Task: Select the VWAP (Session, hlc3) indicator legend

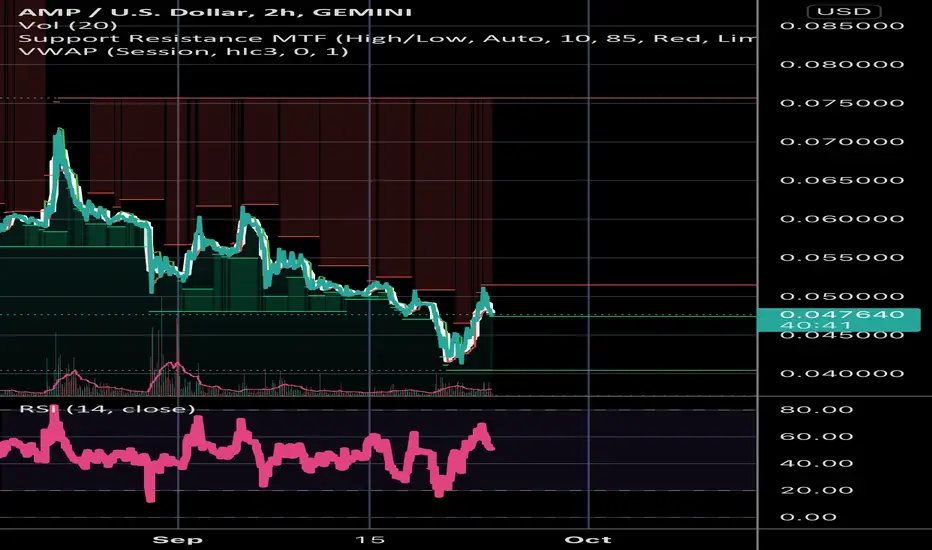Action: (x=183, y=52)
